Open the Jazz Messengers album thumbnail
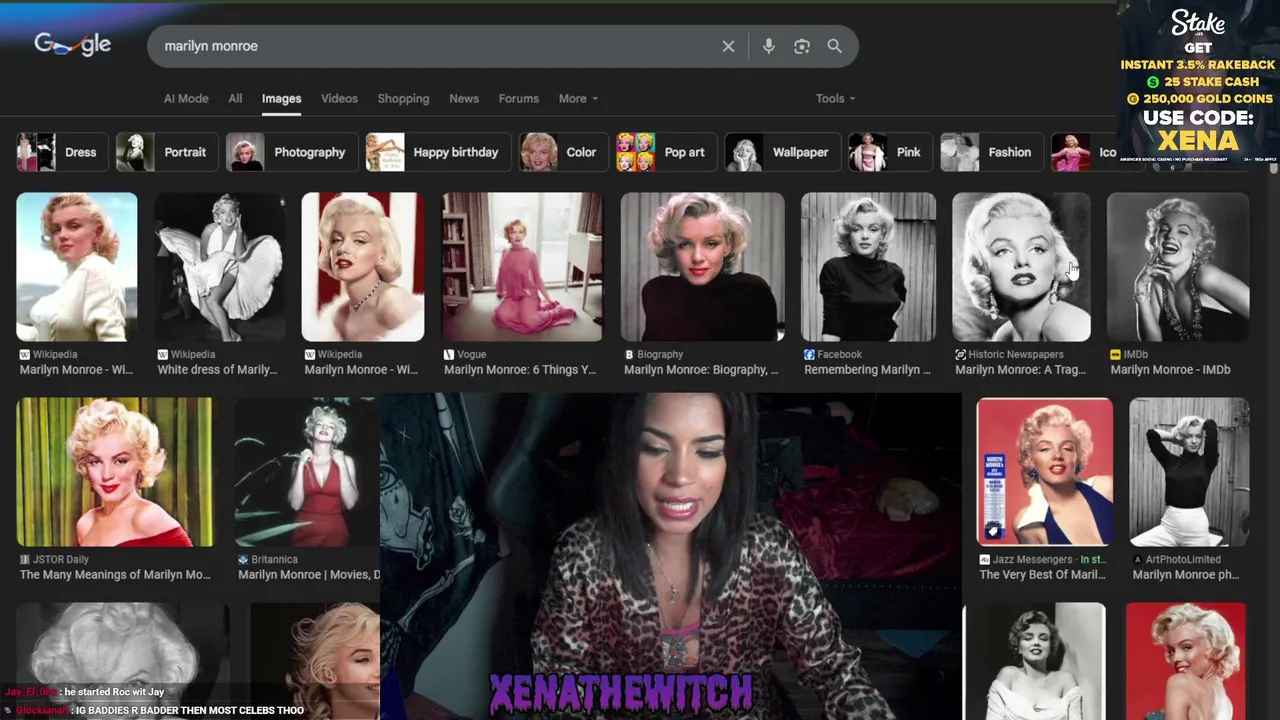 point(1044,472)
